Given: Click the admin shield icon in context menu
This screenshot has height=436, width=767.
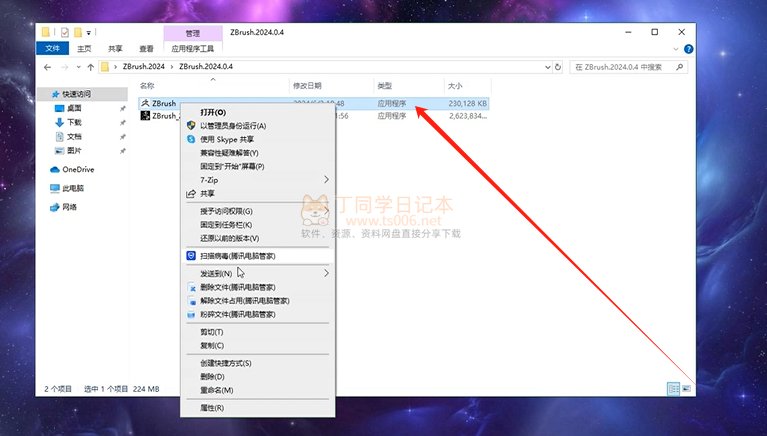Looking at the screenshot, I should [191, 126].
